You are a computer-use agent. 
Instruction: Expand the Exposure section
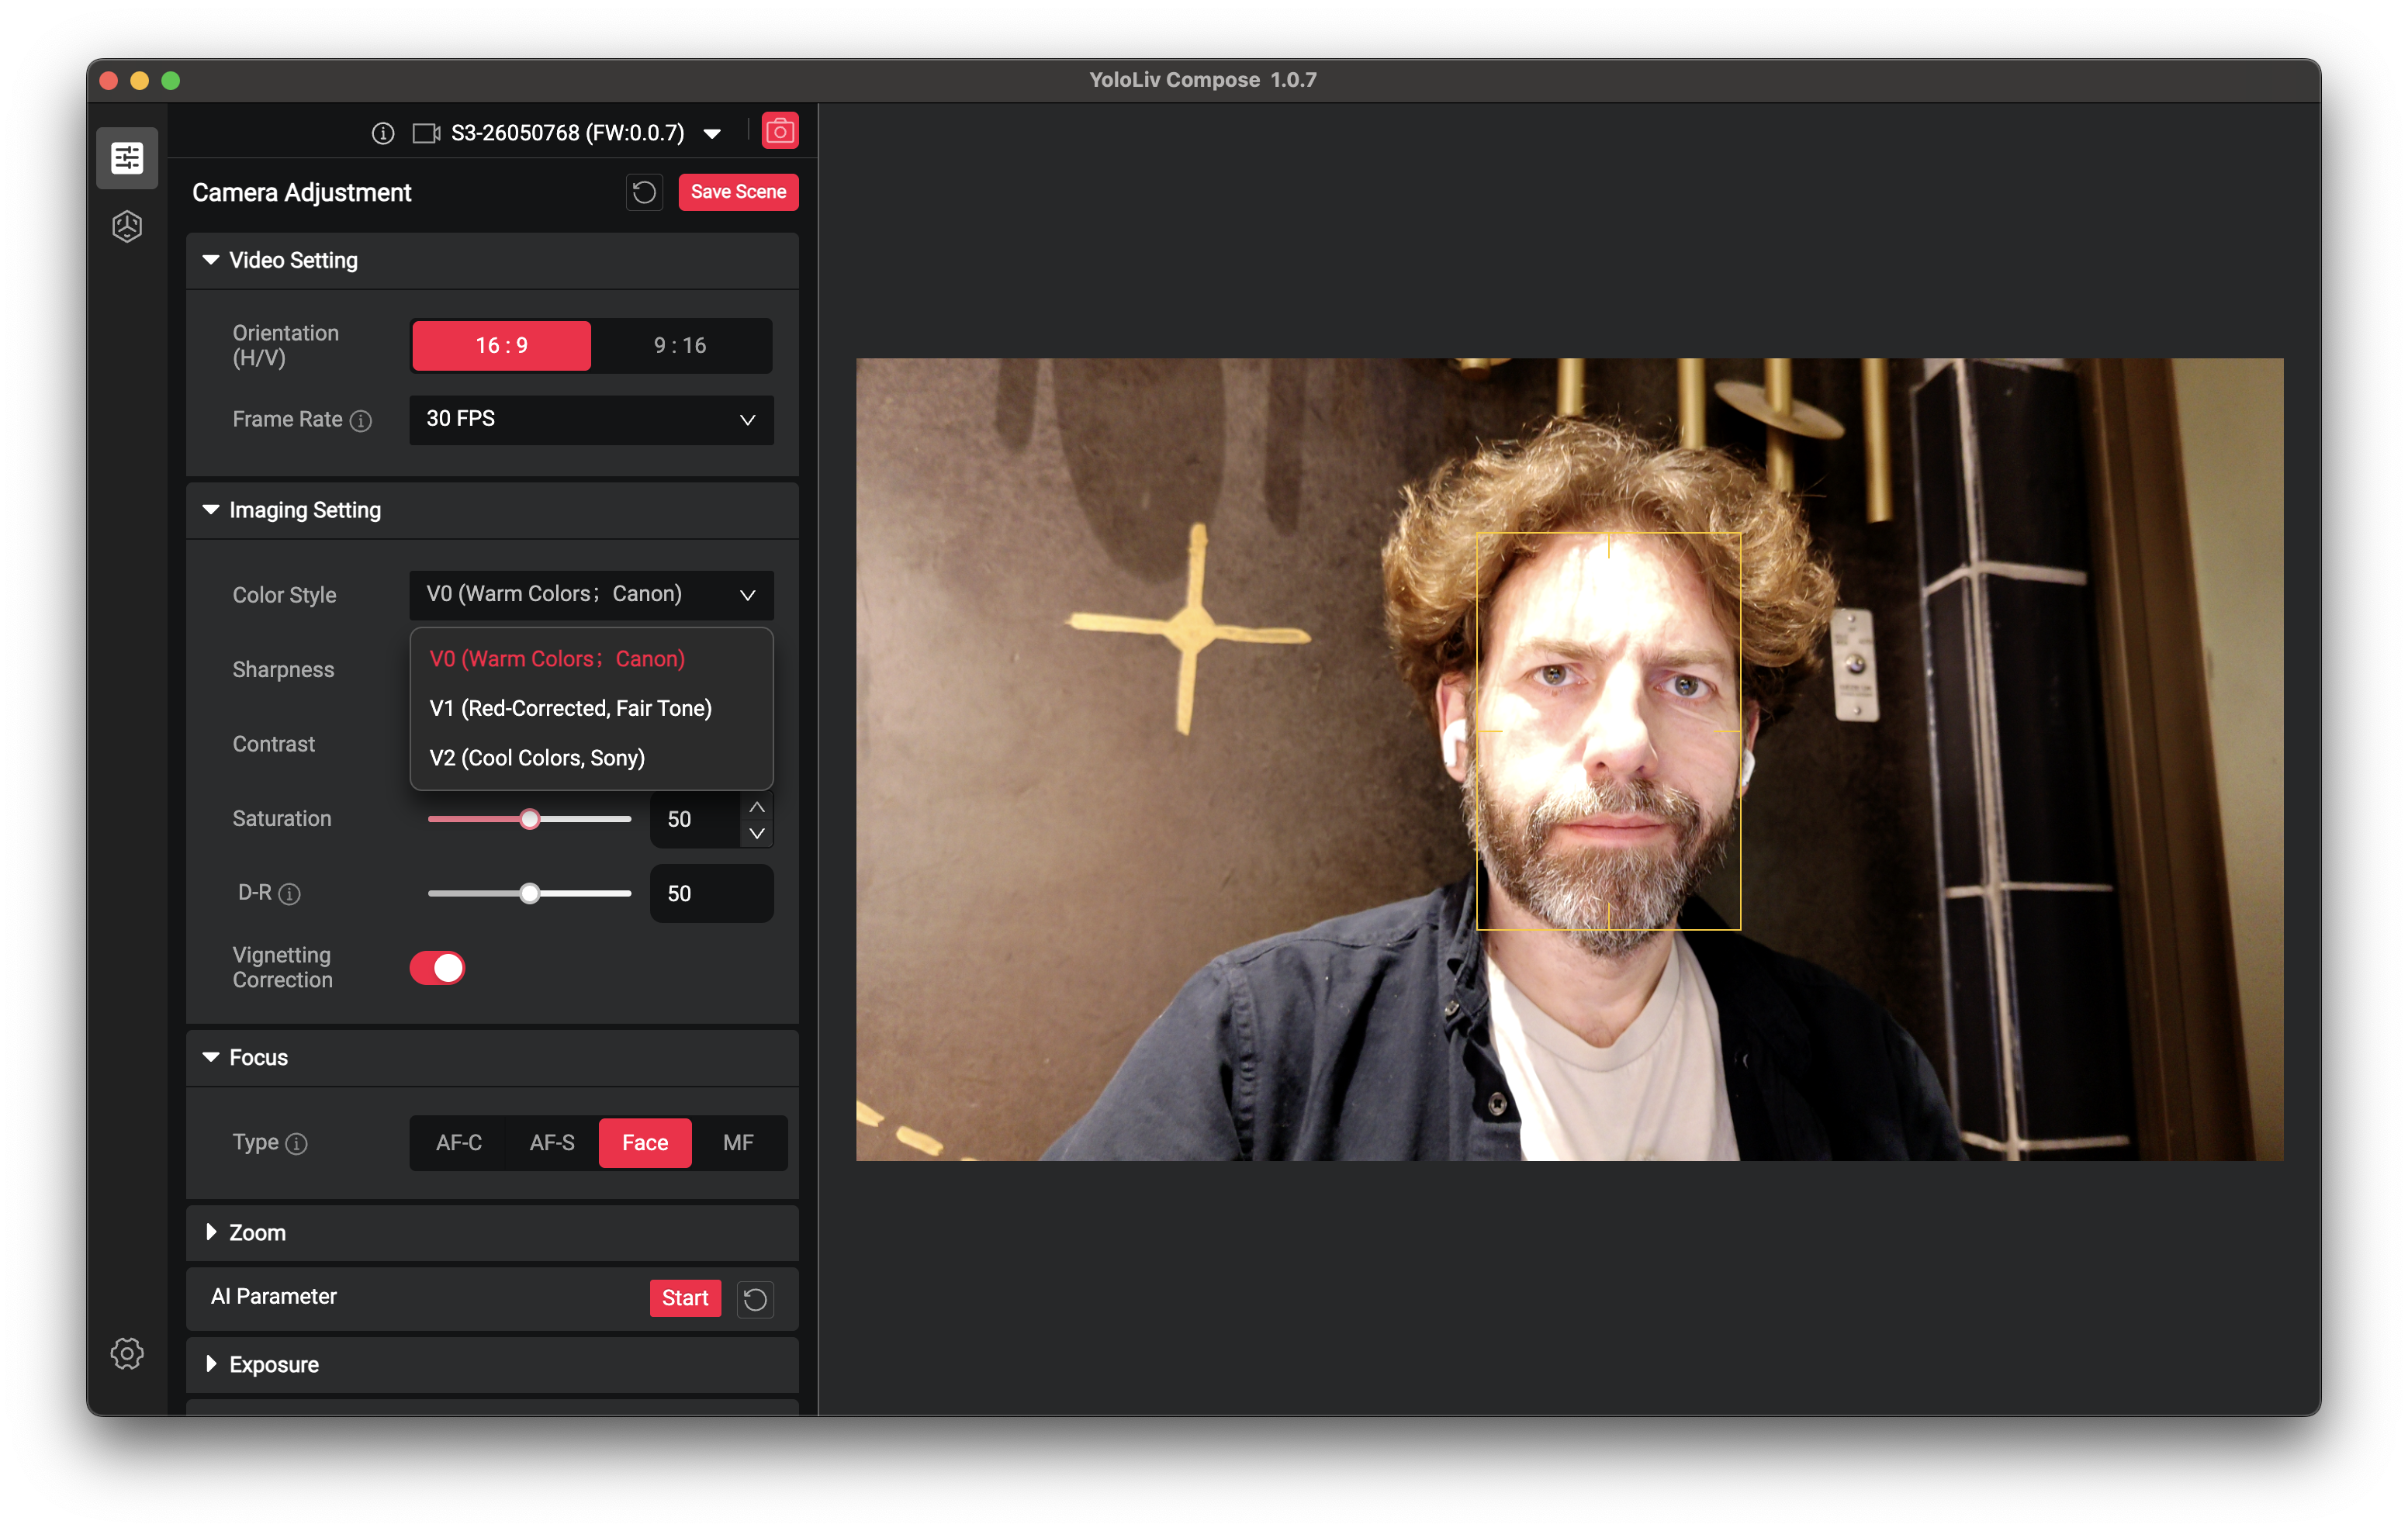(274, 1364)
